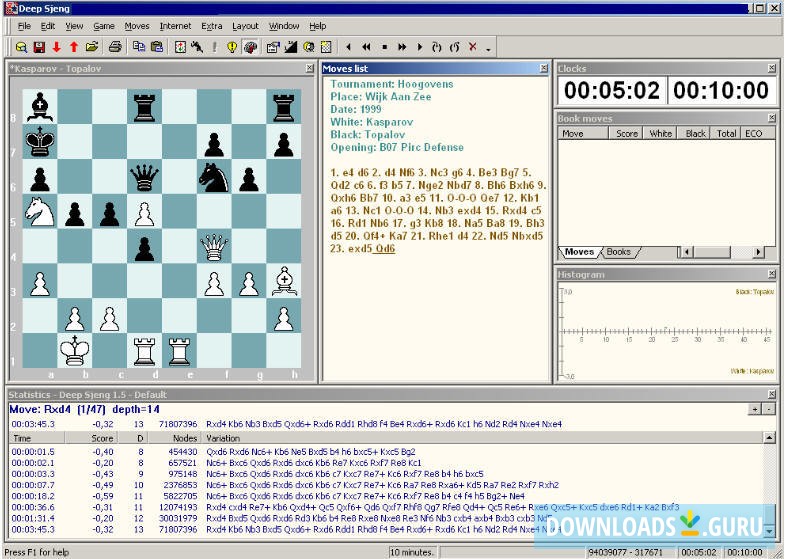Click the Book moves horizontal scrollbar right arrow
The height and width of the screenshot is (559, 785).
point(757,252)
